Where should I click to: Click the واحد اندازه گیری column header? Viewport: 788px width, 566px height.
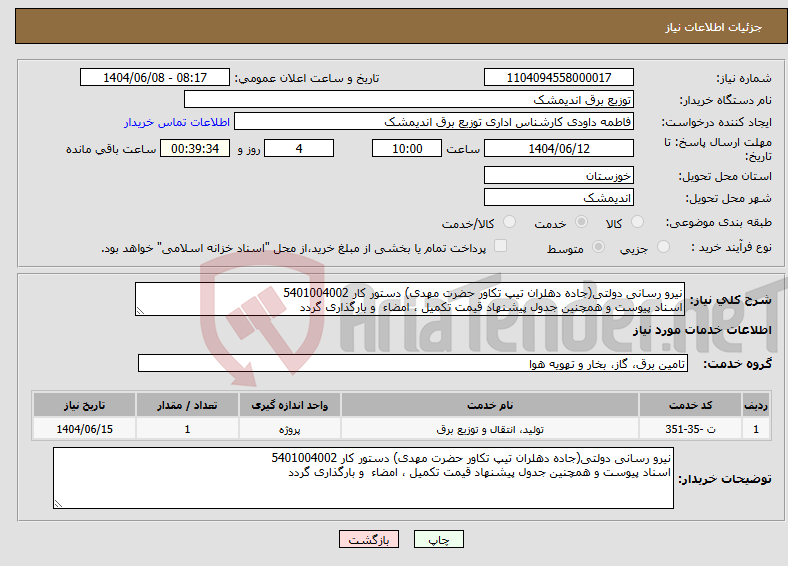click(x=289, y=405)
